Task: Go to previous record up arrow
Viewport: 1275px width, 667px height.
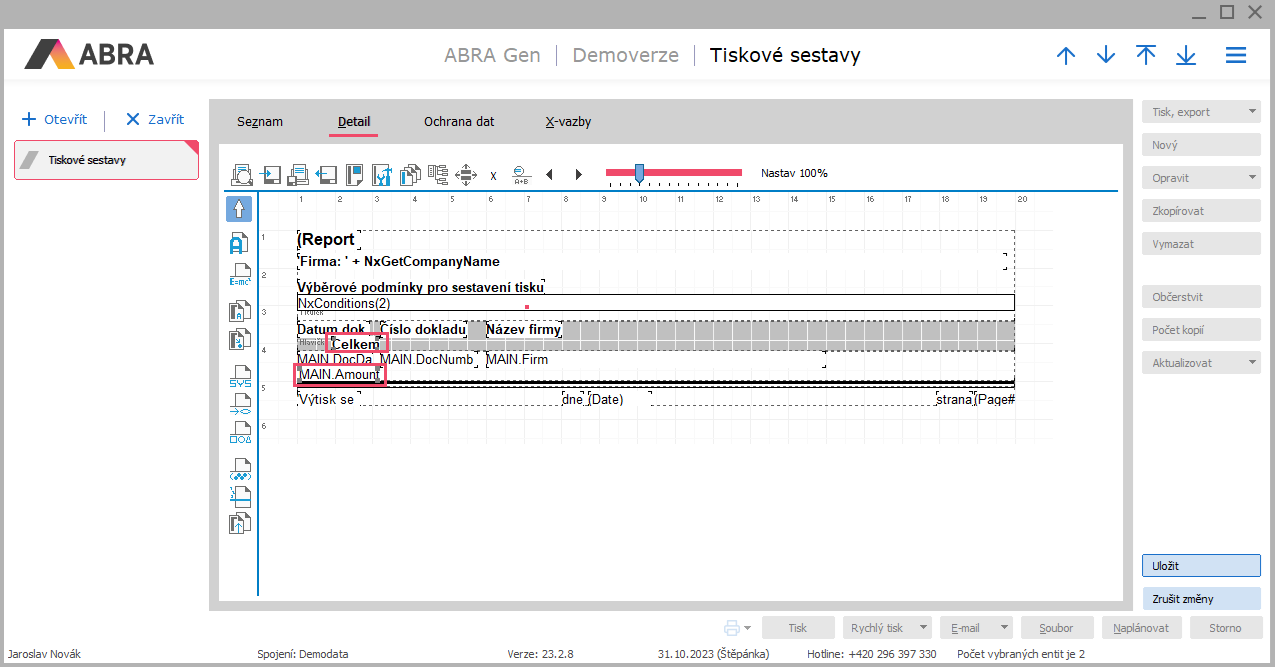Action: tap(1066, 55)
